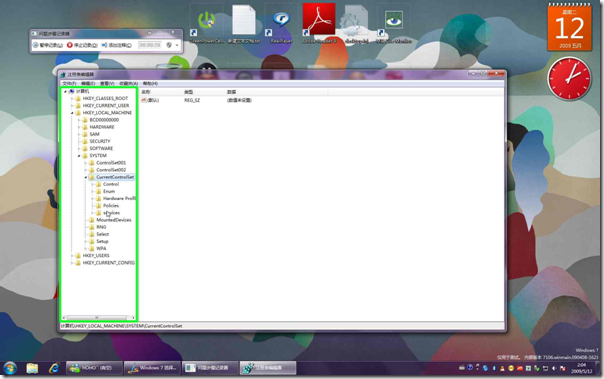Select the Control subkey
The width and height of the screenshot is (604, 379).
111,184
